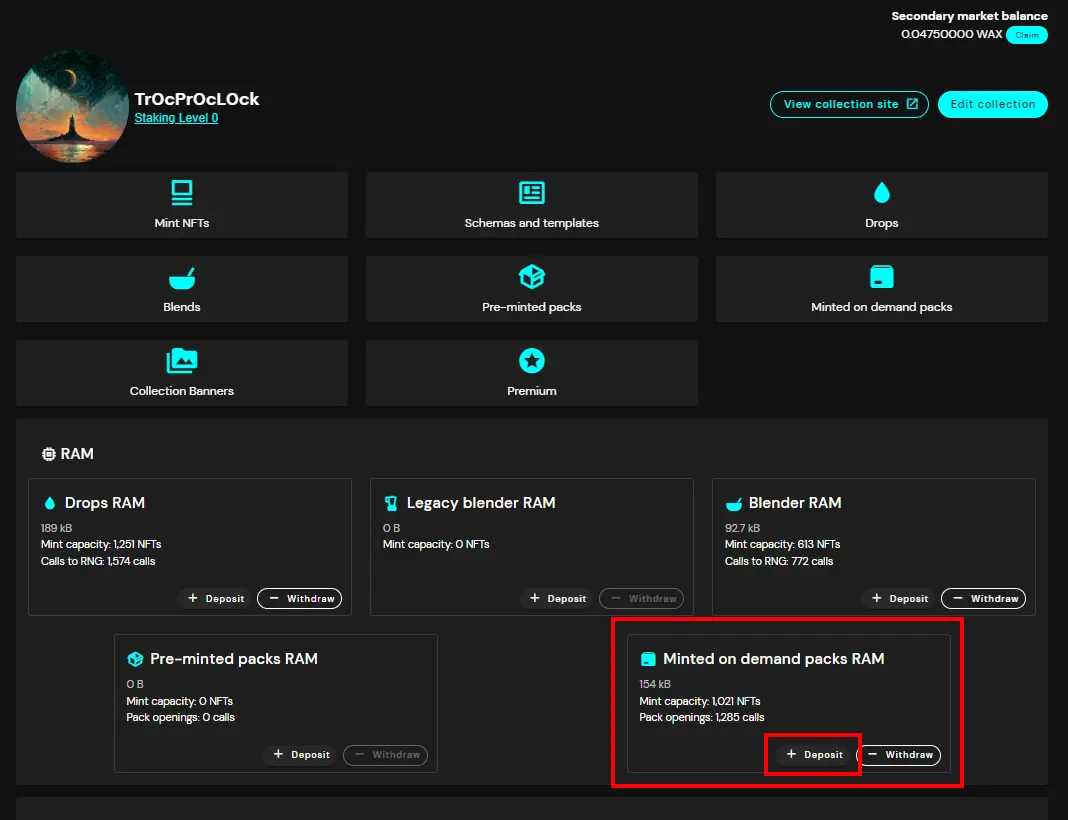The width and height of the screenshot is (1068, 820).
Task: Click the blender icon beside Legacy blender RAM
Action: pyautogui.click(x=391, y=503)
